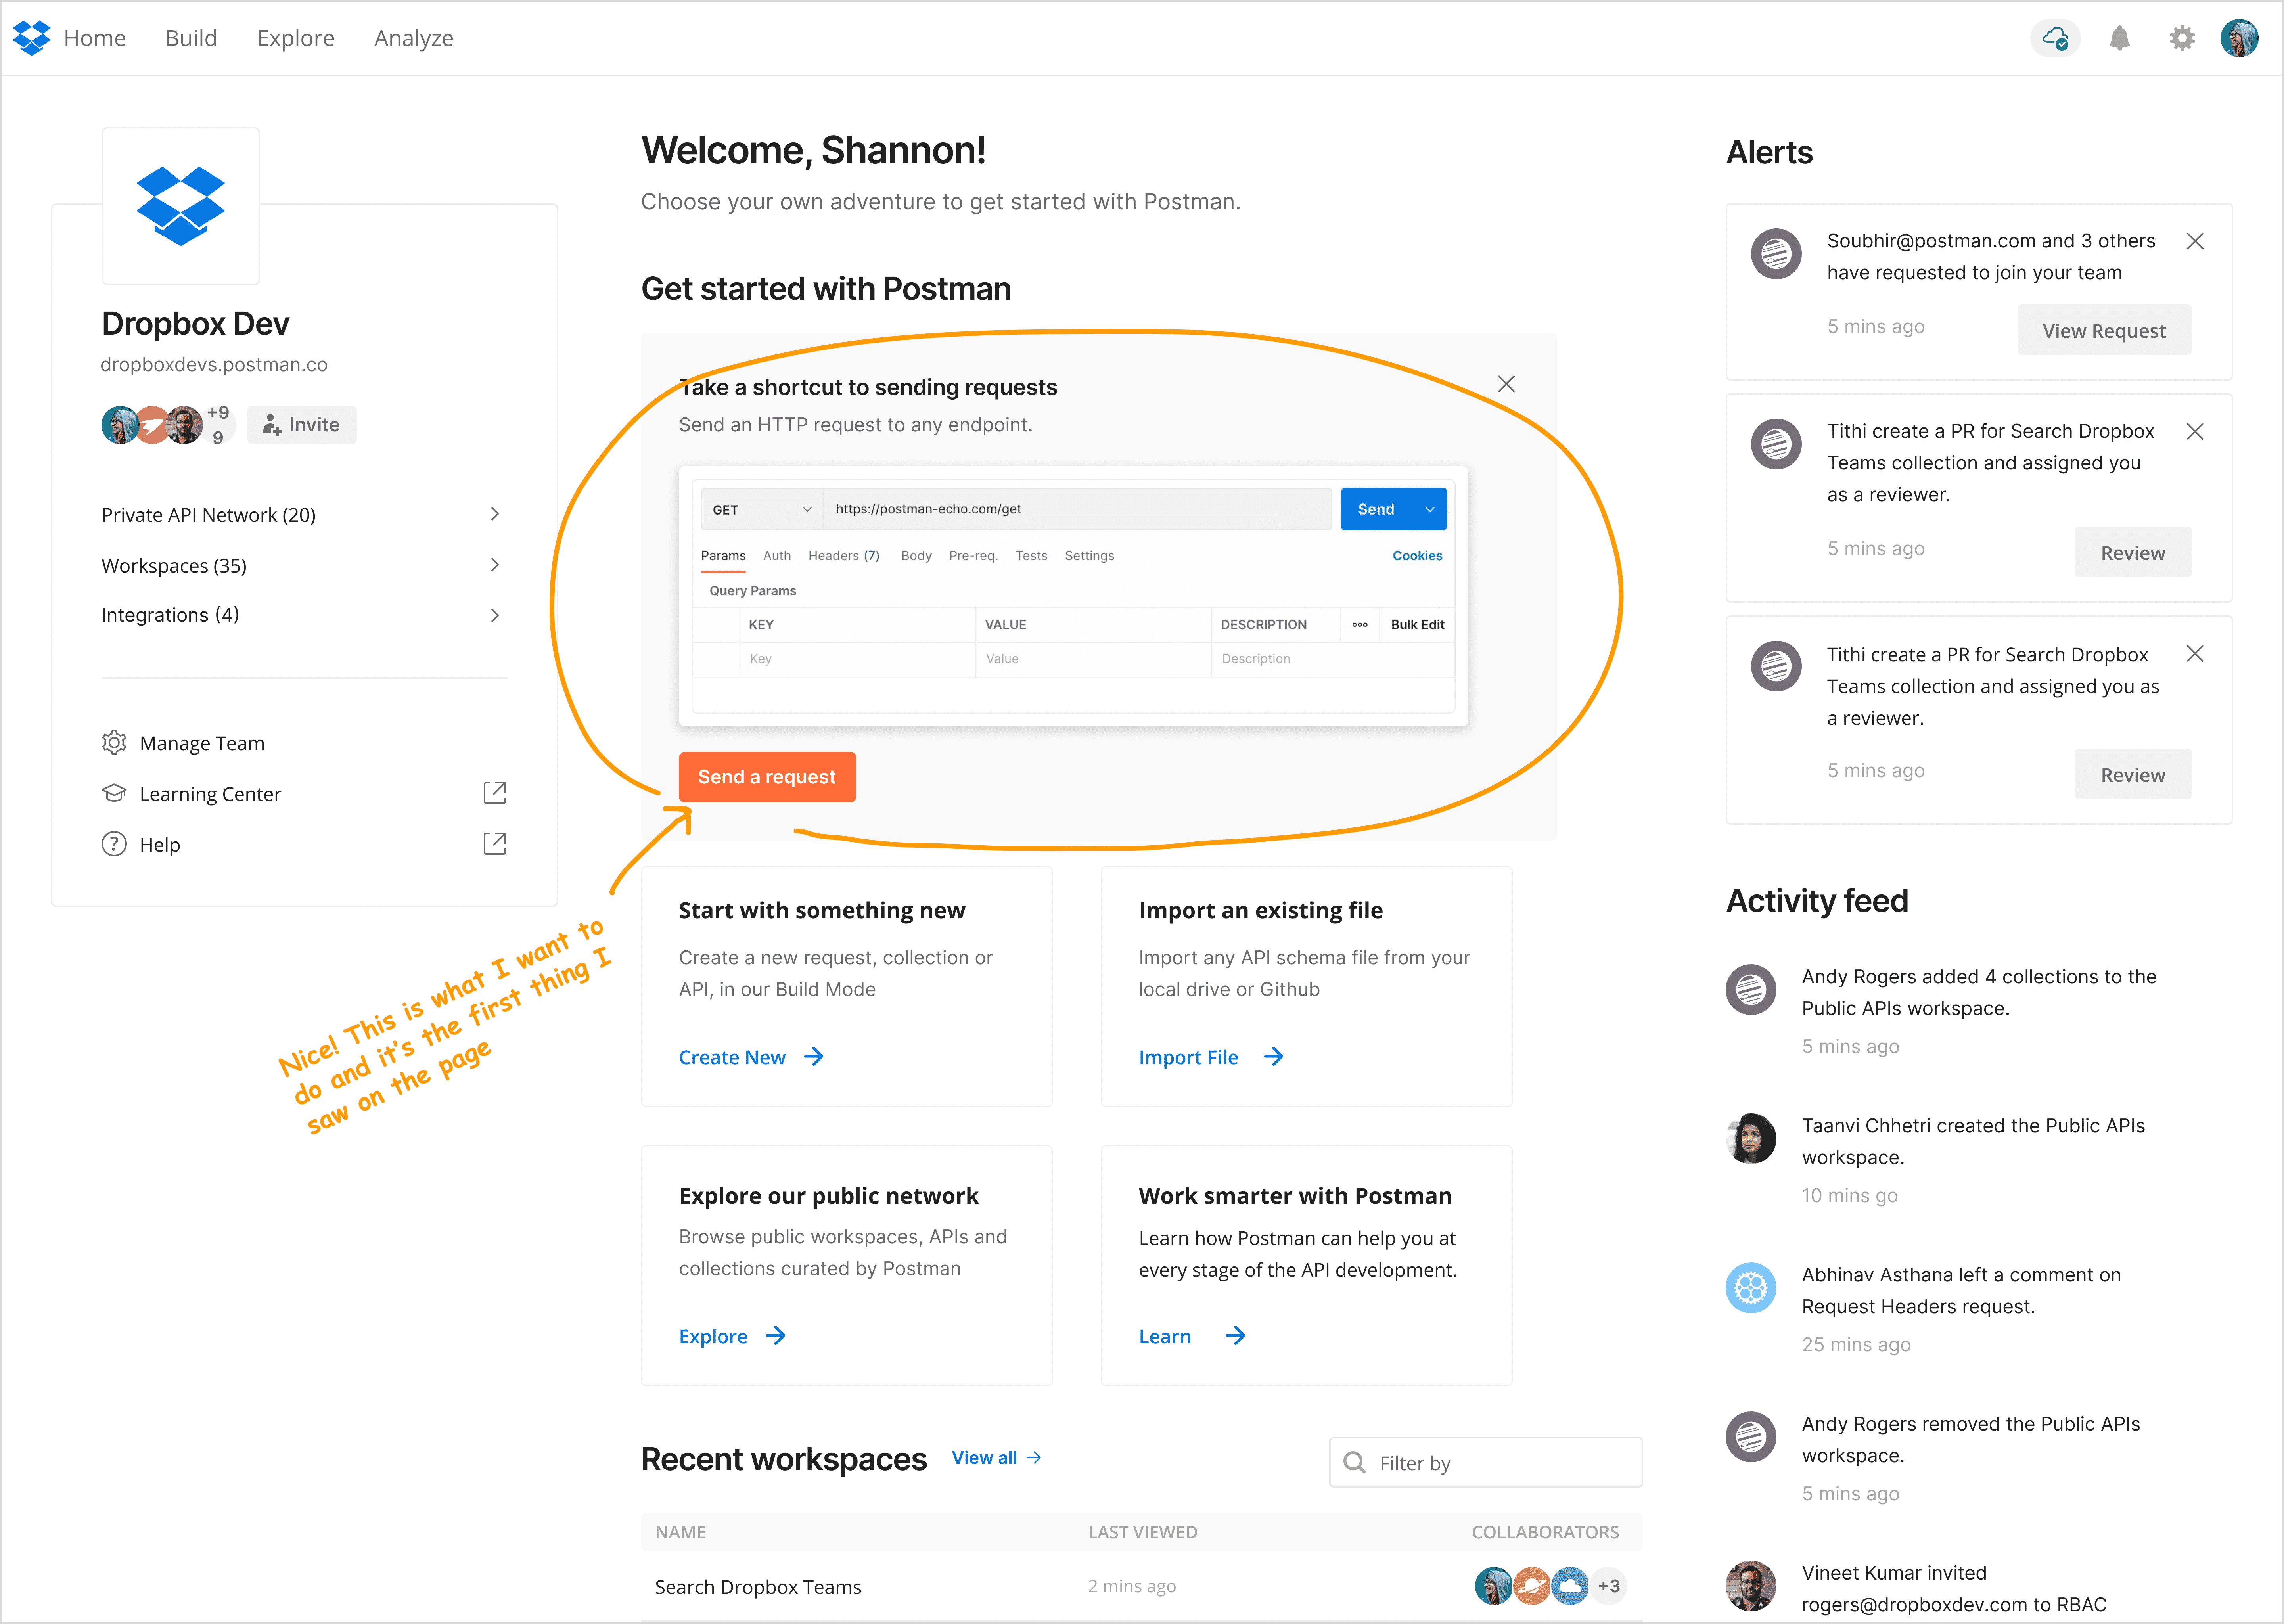The image size is (2284, 1624).
Task: Click dropboxdevs.postman.co team URL
Action: [x=214, y=365]
